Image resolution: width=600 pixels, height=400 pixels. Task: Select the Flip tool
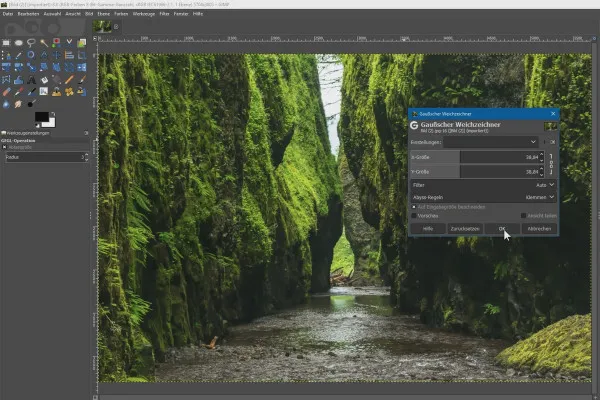click(82, 67)
